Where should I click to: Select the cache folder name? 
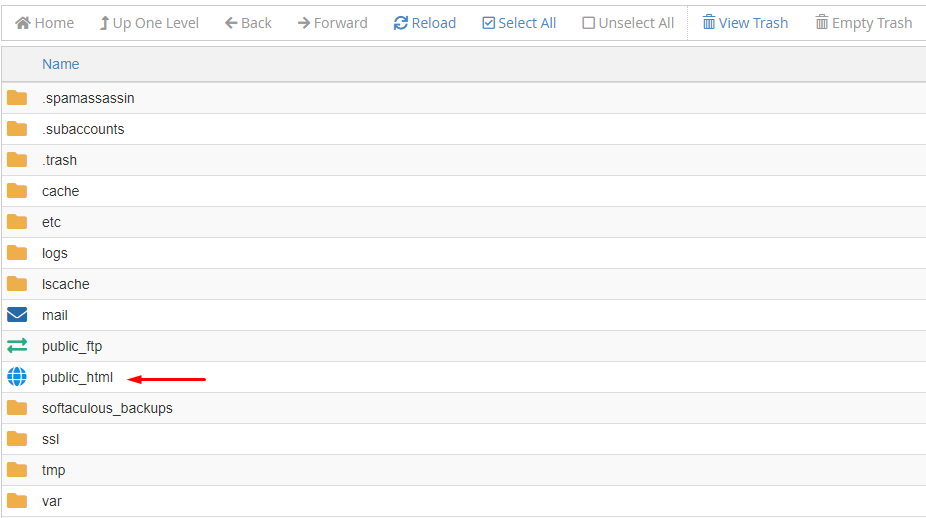click(60, 191)
